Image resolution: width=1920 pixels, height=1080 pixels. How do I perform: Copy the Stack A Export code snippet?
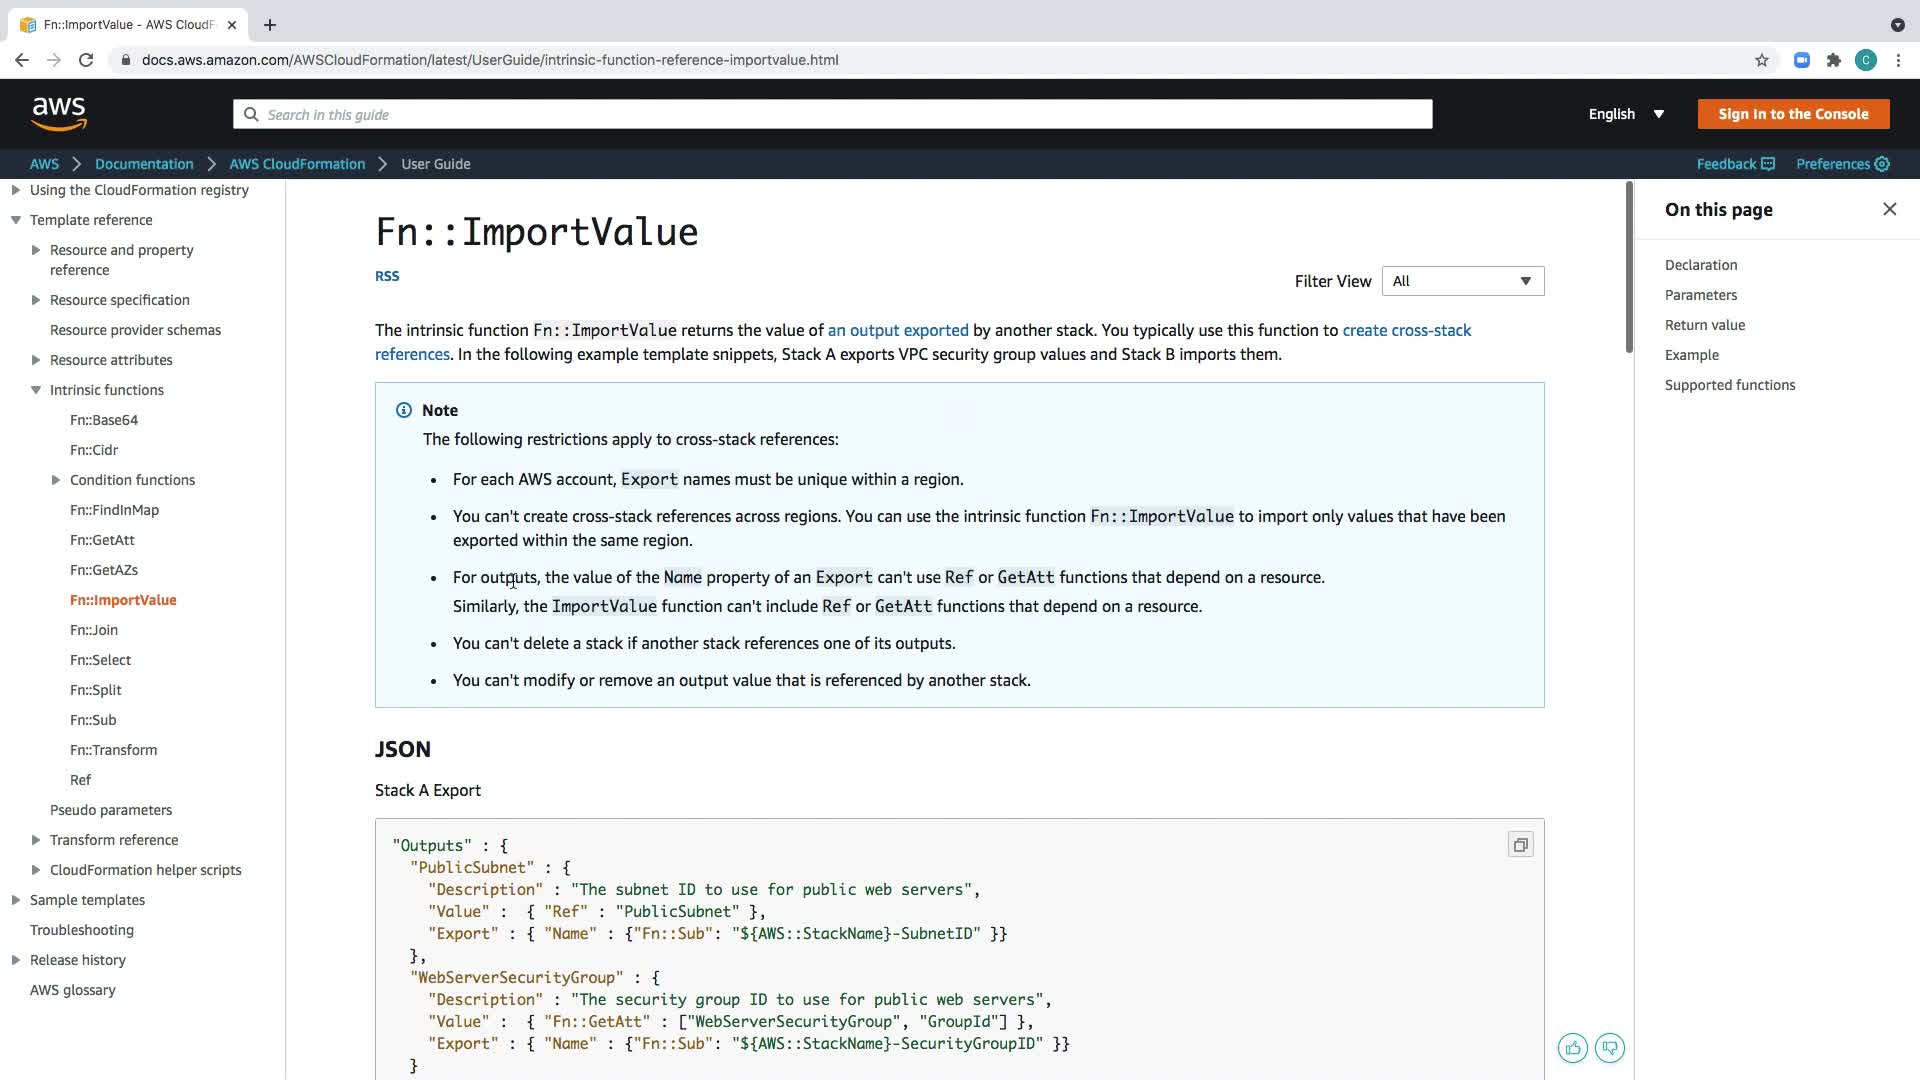[1520, 845]
